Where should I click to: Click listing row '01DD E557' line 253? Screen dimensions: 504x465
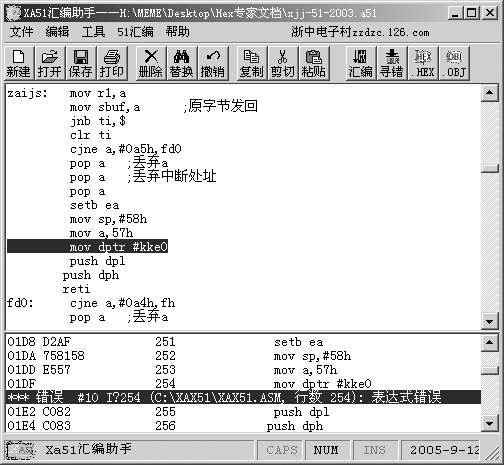[243, 370]
